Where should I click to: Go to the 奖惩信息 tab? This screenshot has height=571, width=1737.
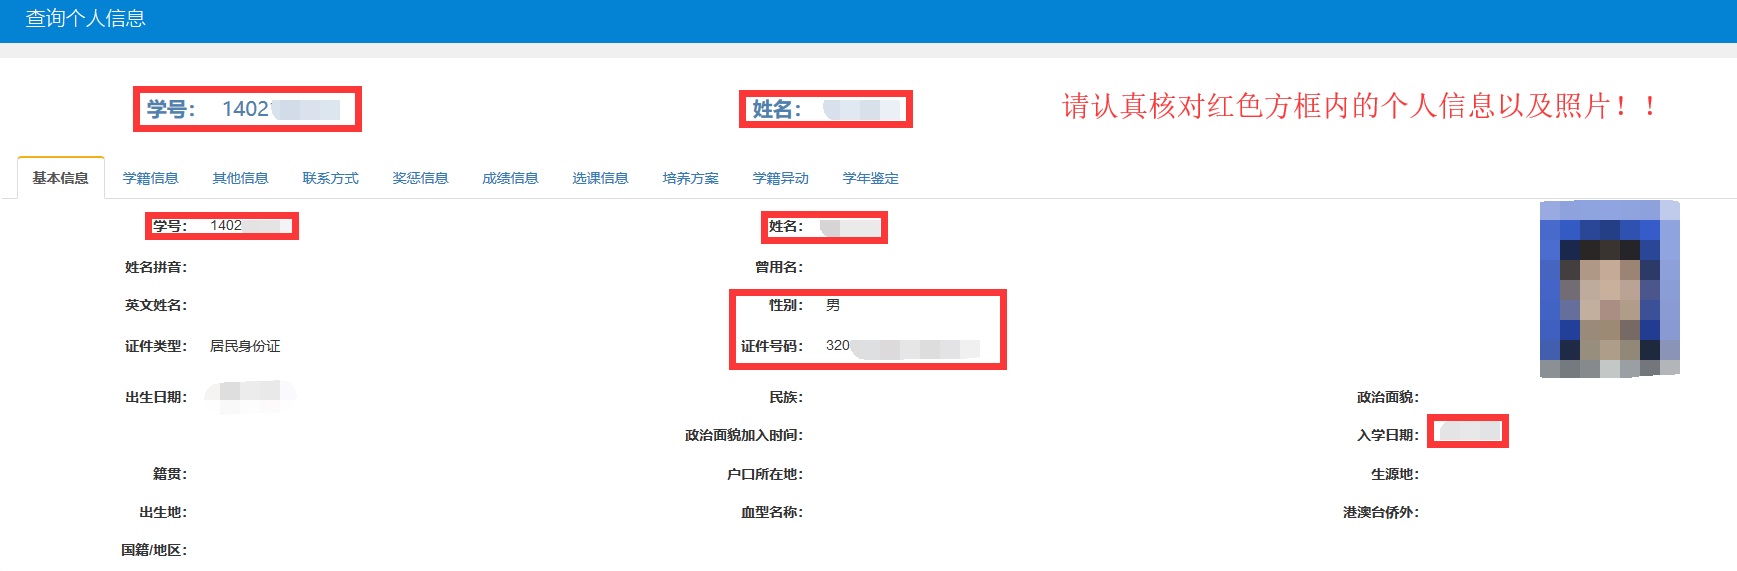coord(420,178)
